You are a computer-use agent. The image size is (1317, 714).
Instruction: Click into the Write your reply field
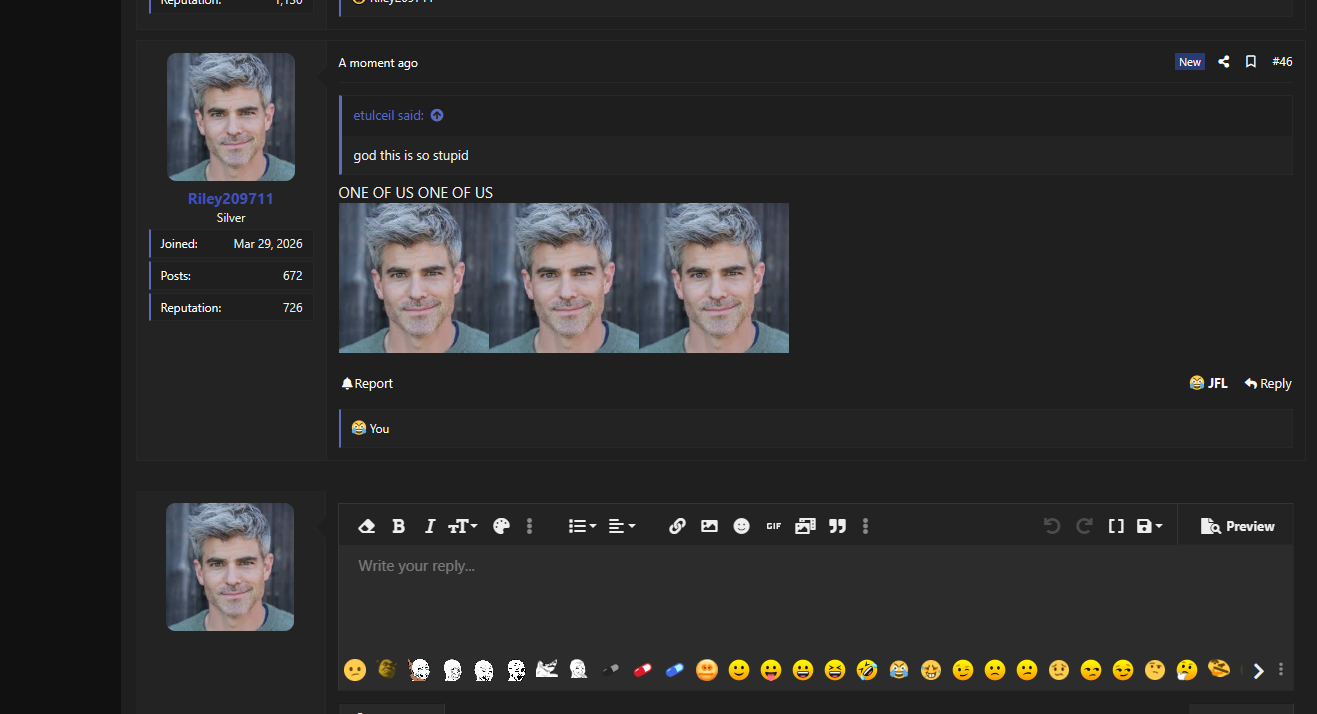(815, 597)
